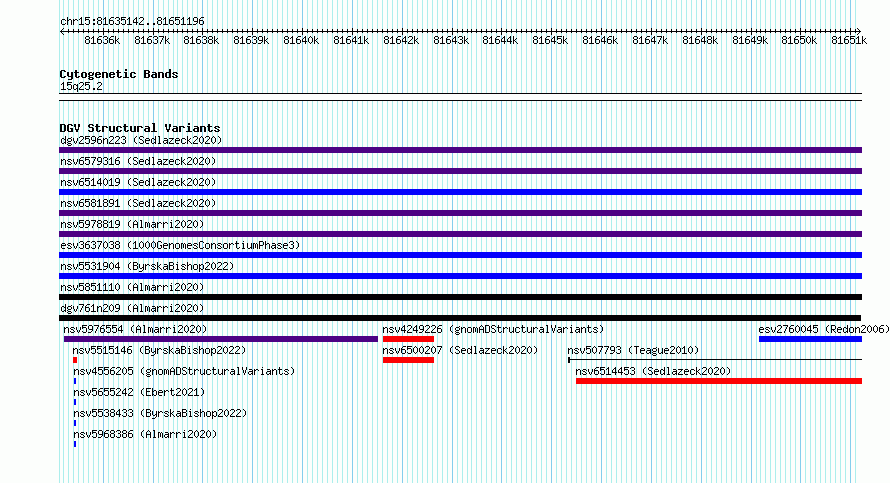Select nsv6581891 (Sedlazeck2020) label
The width and height of the screenshot is (890, 483).
click(138, 203)
